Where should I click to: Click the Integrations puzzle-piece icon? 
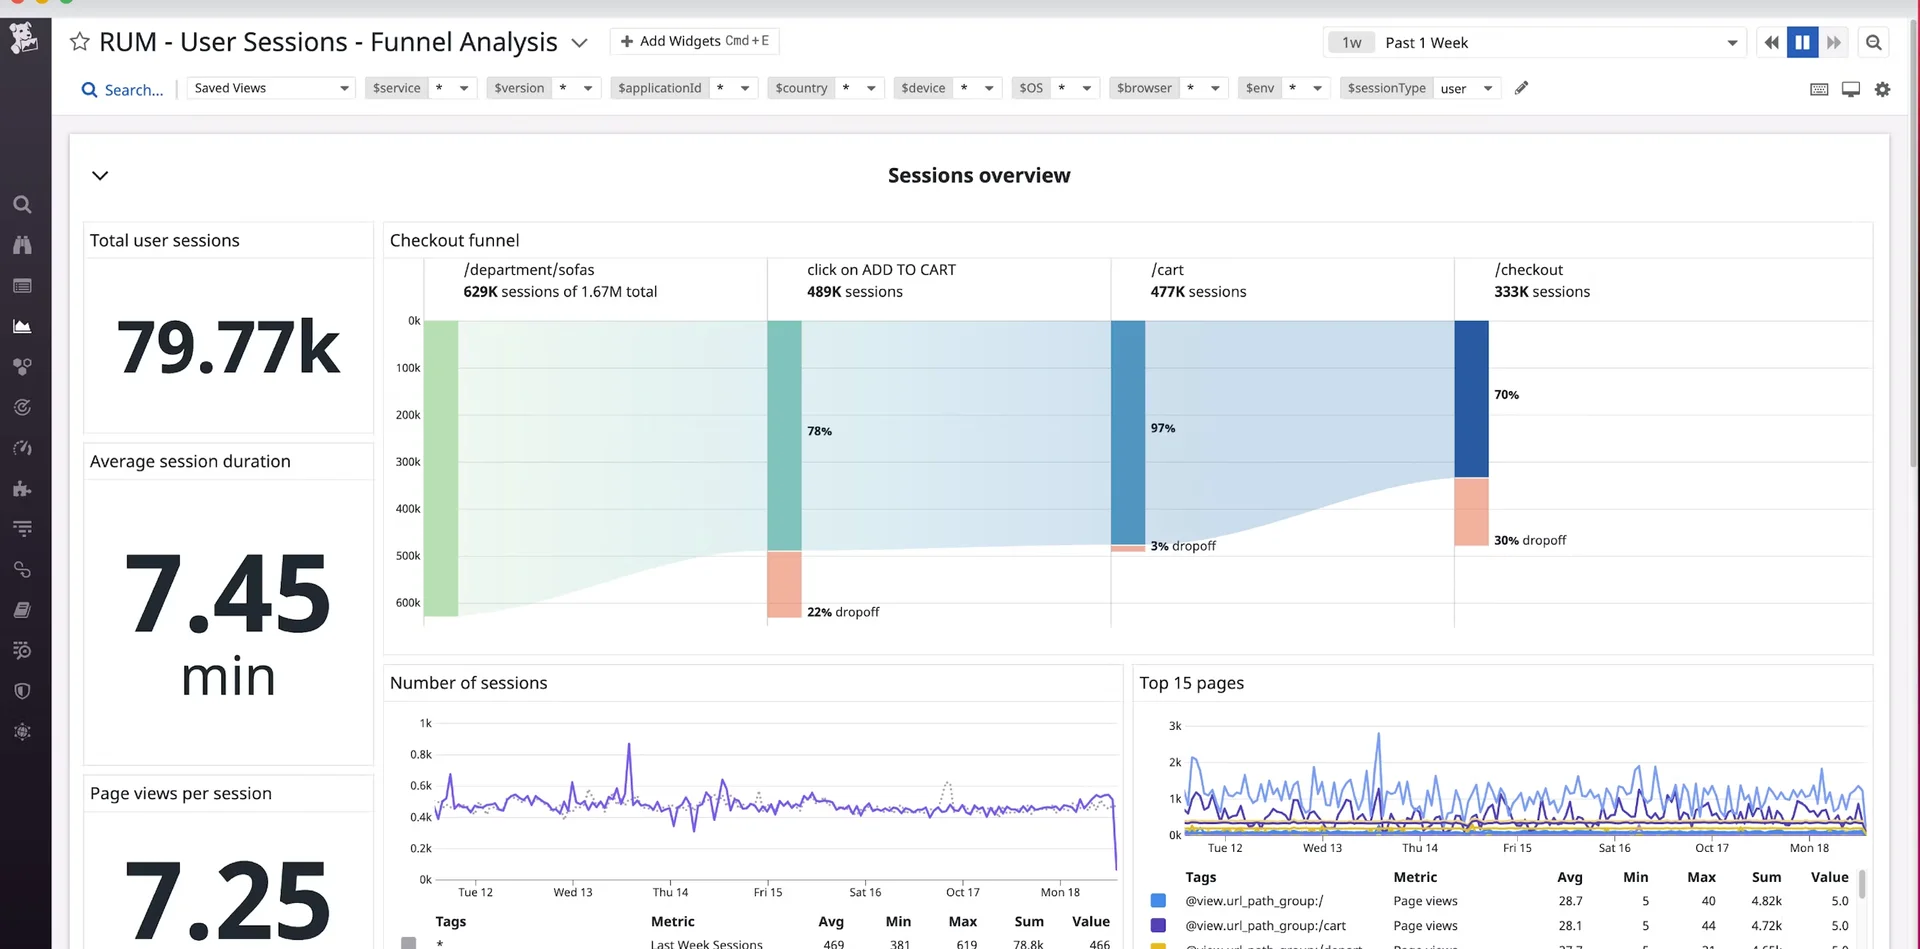click(x=23, y=489)
